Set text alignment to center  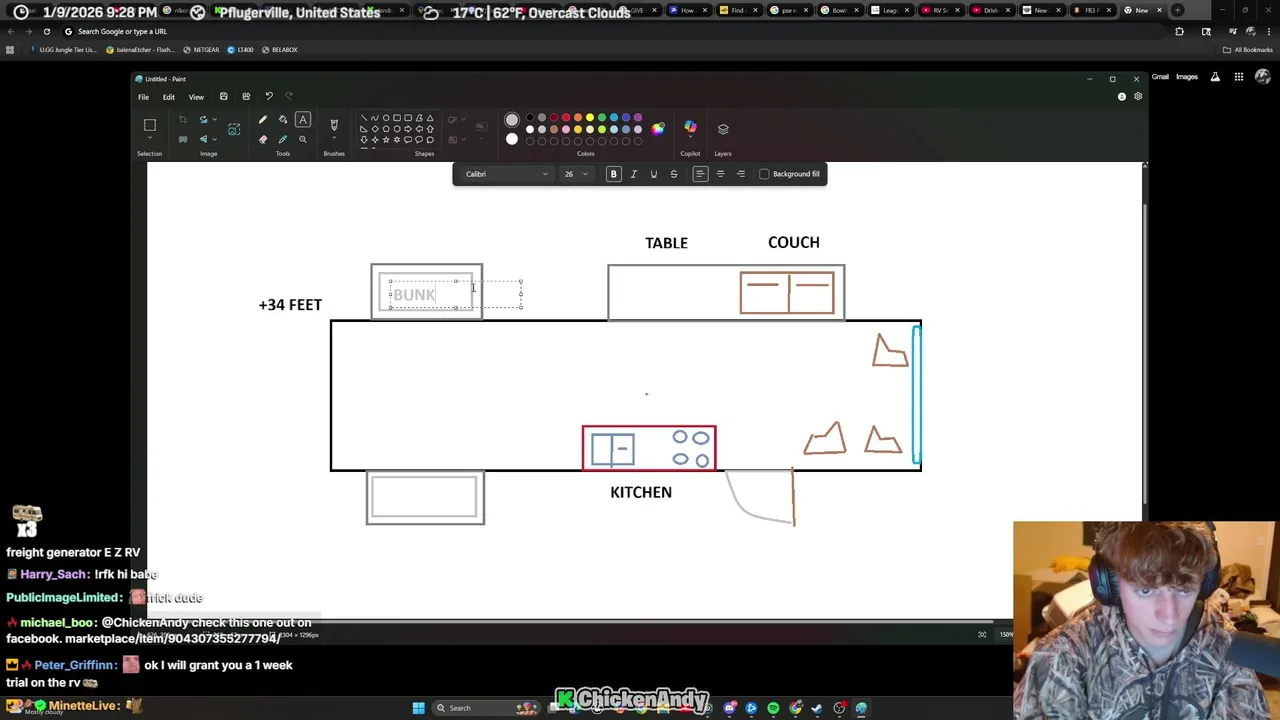click(x=720, y=174)
